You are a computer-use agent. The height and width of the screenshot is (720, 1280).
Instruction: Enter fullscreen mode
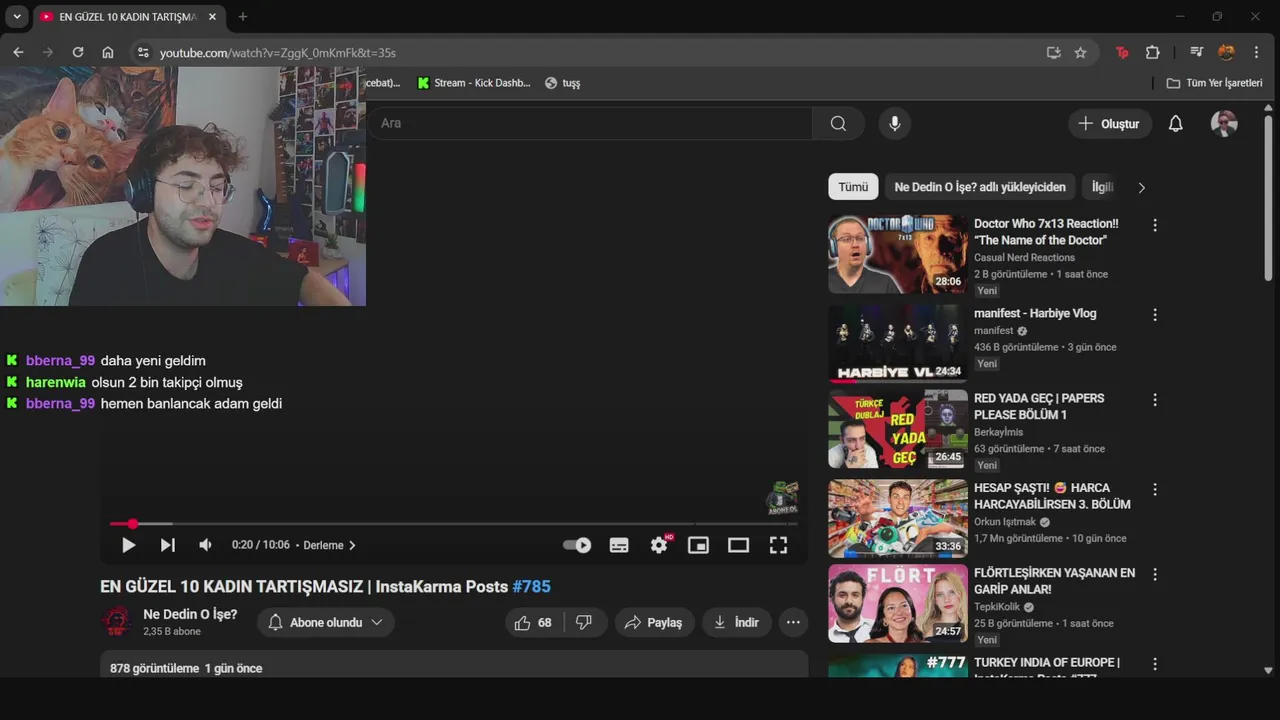tap(778, 545)
